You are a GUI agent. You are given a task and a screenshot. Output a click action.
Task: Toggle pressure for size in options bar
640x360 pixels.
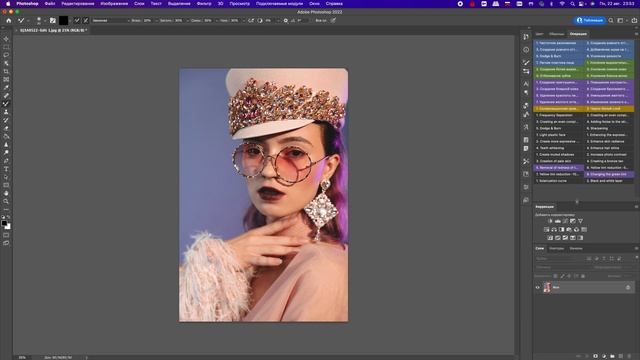point(333,20)
